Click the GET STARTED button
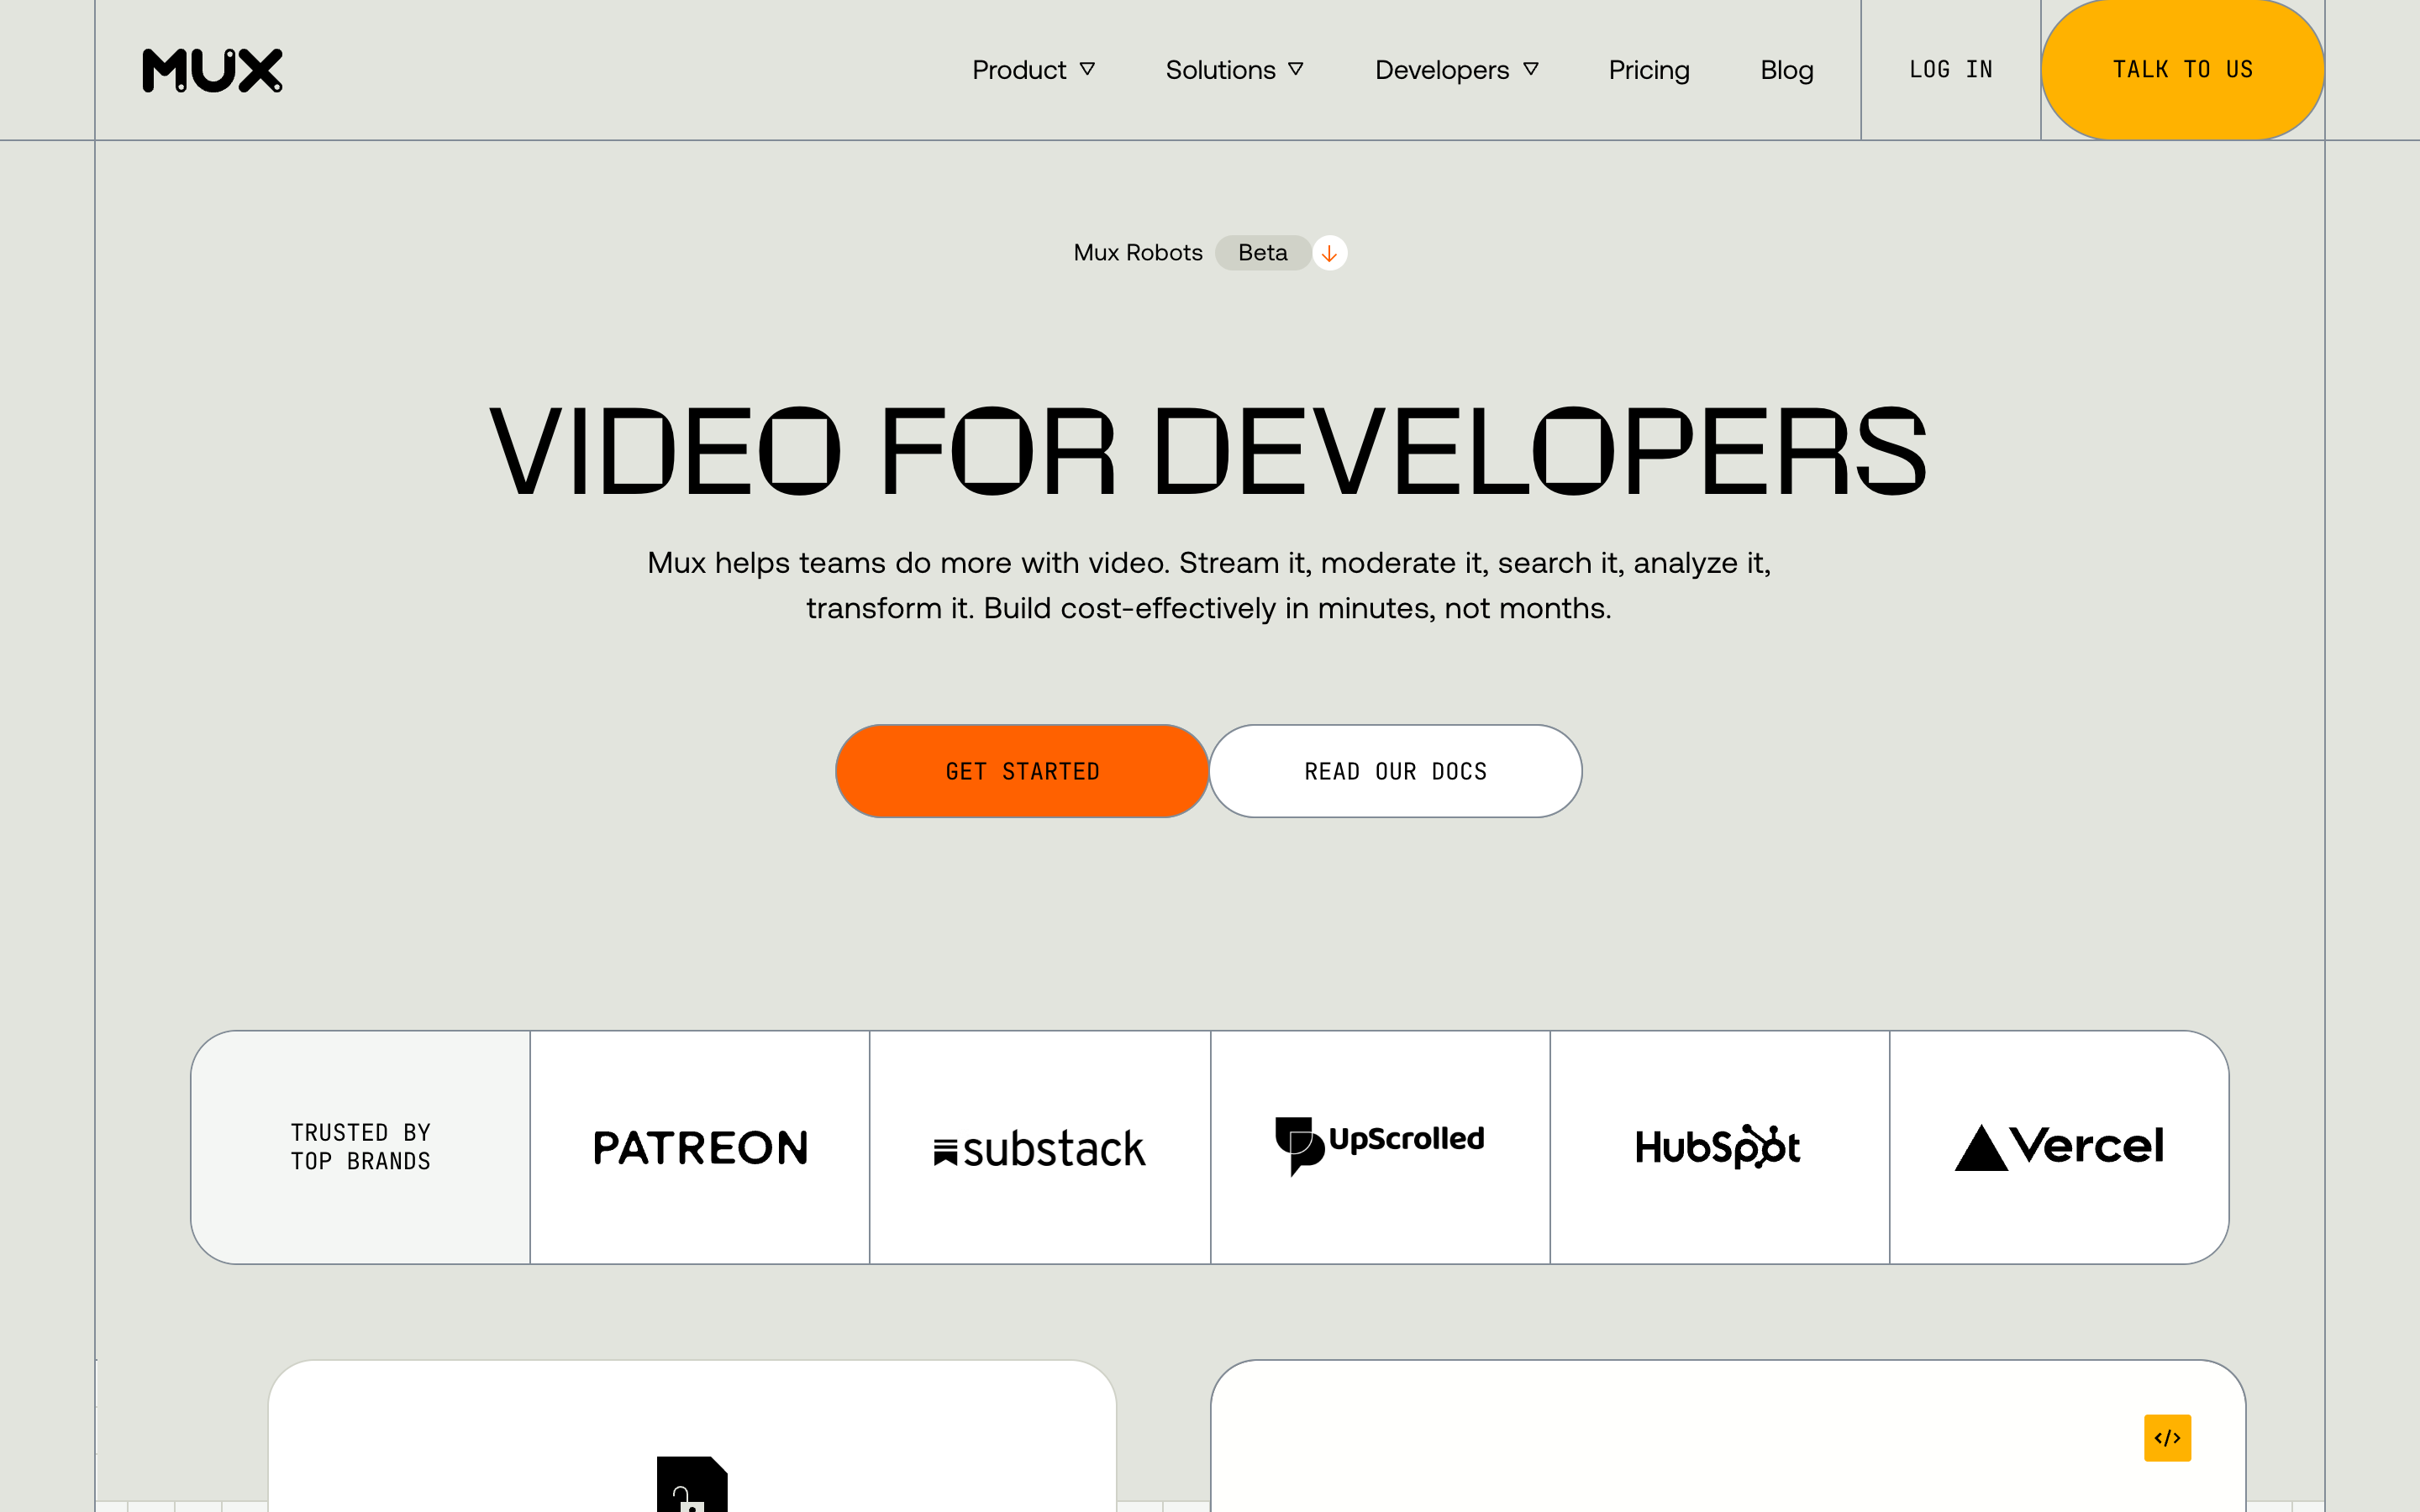 point(1022,771)
